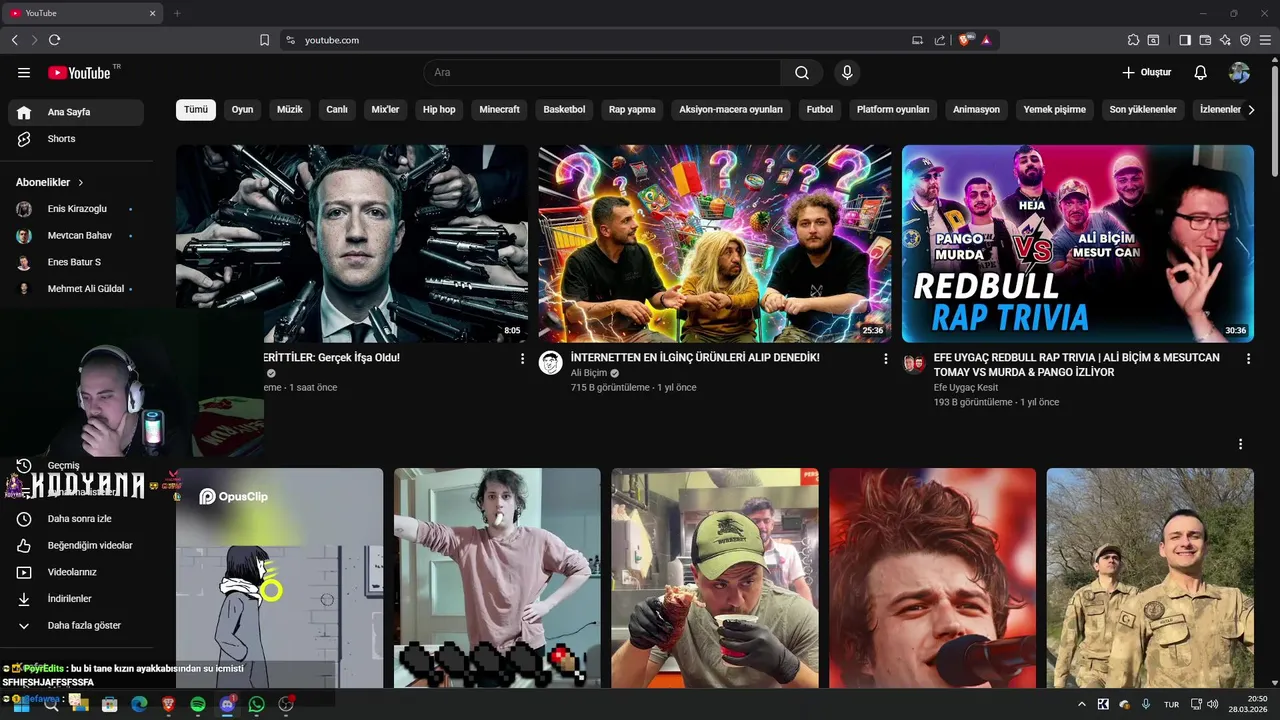This screenshot has width=1280, height=720.
Task: Open the Brave Wallet icon
Action: click(x=1205, y=40)
